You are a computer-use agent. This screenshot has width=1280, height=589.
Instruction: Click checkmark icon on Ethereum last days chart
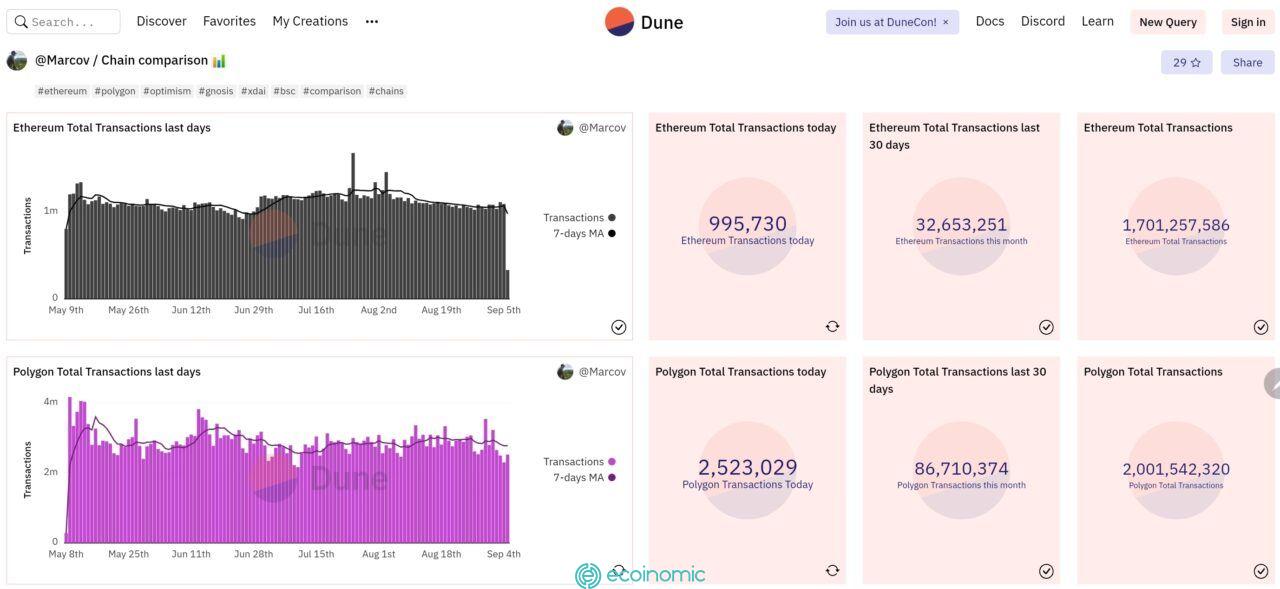[x=619, y=327]
